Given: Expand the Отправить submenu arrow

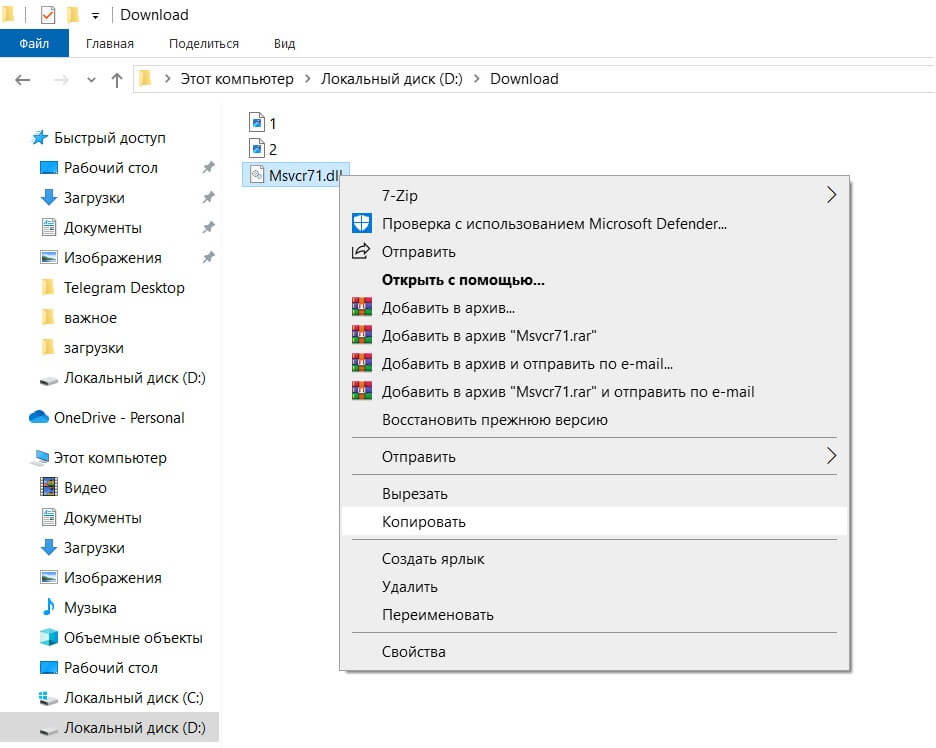Looking at the screenshot, I should 830,456.
